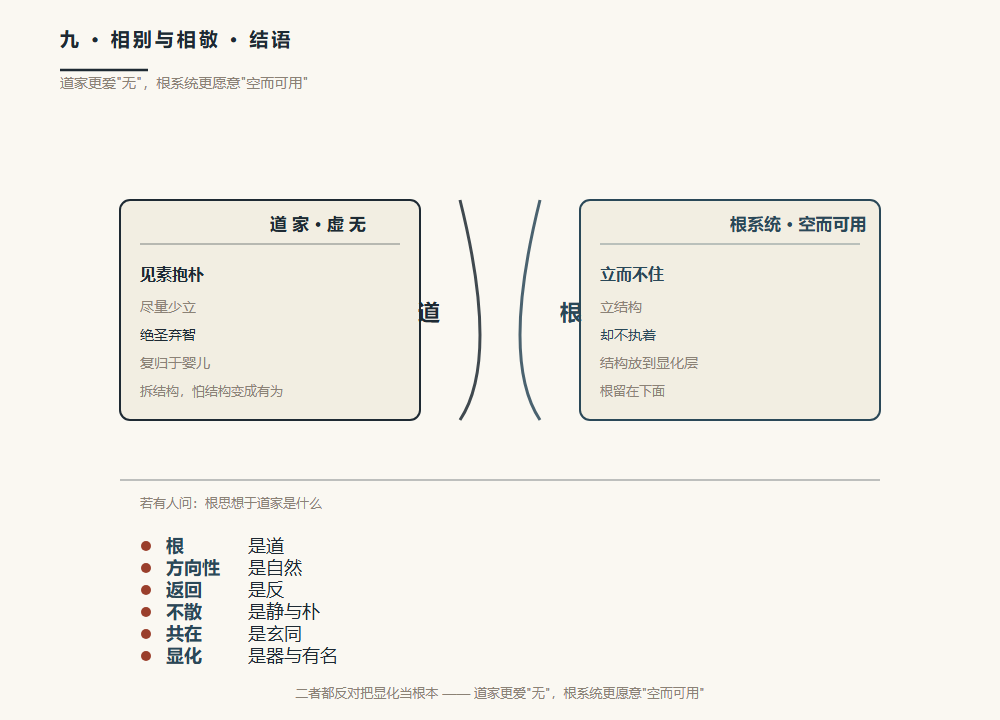
Task: Click the line 复归于婴儿
Action: [x=175, y=364]
